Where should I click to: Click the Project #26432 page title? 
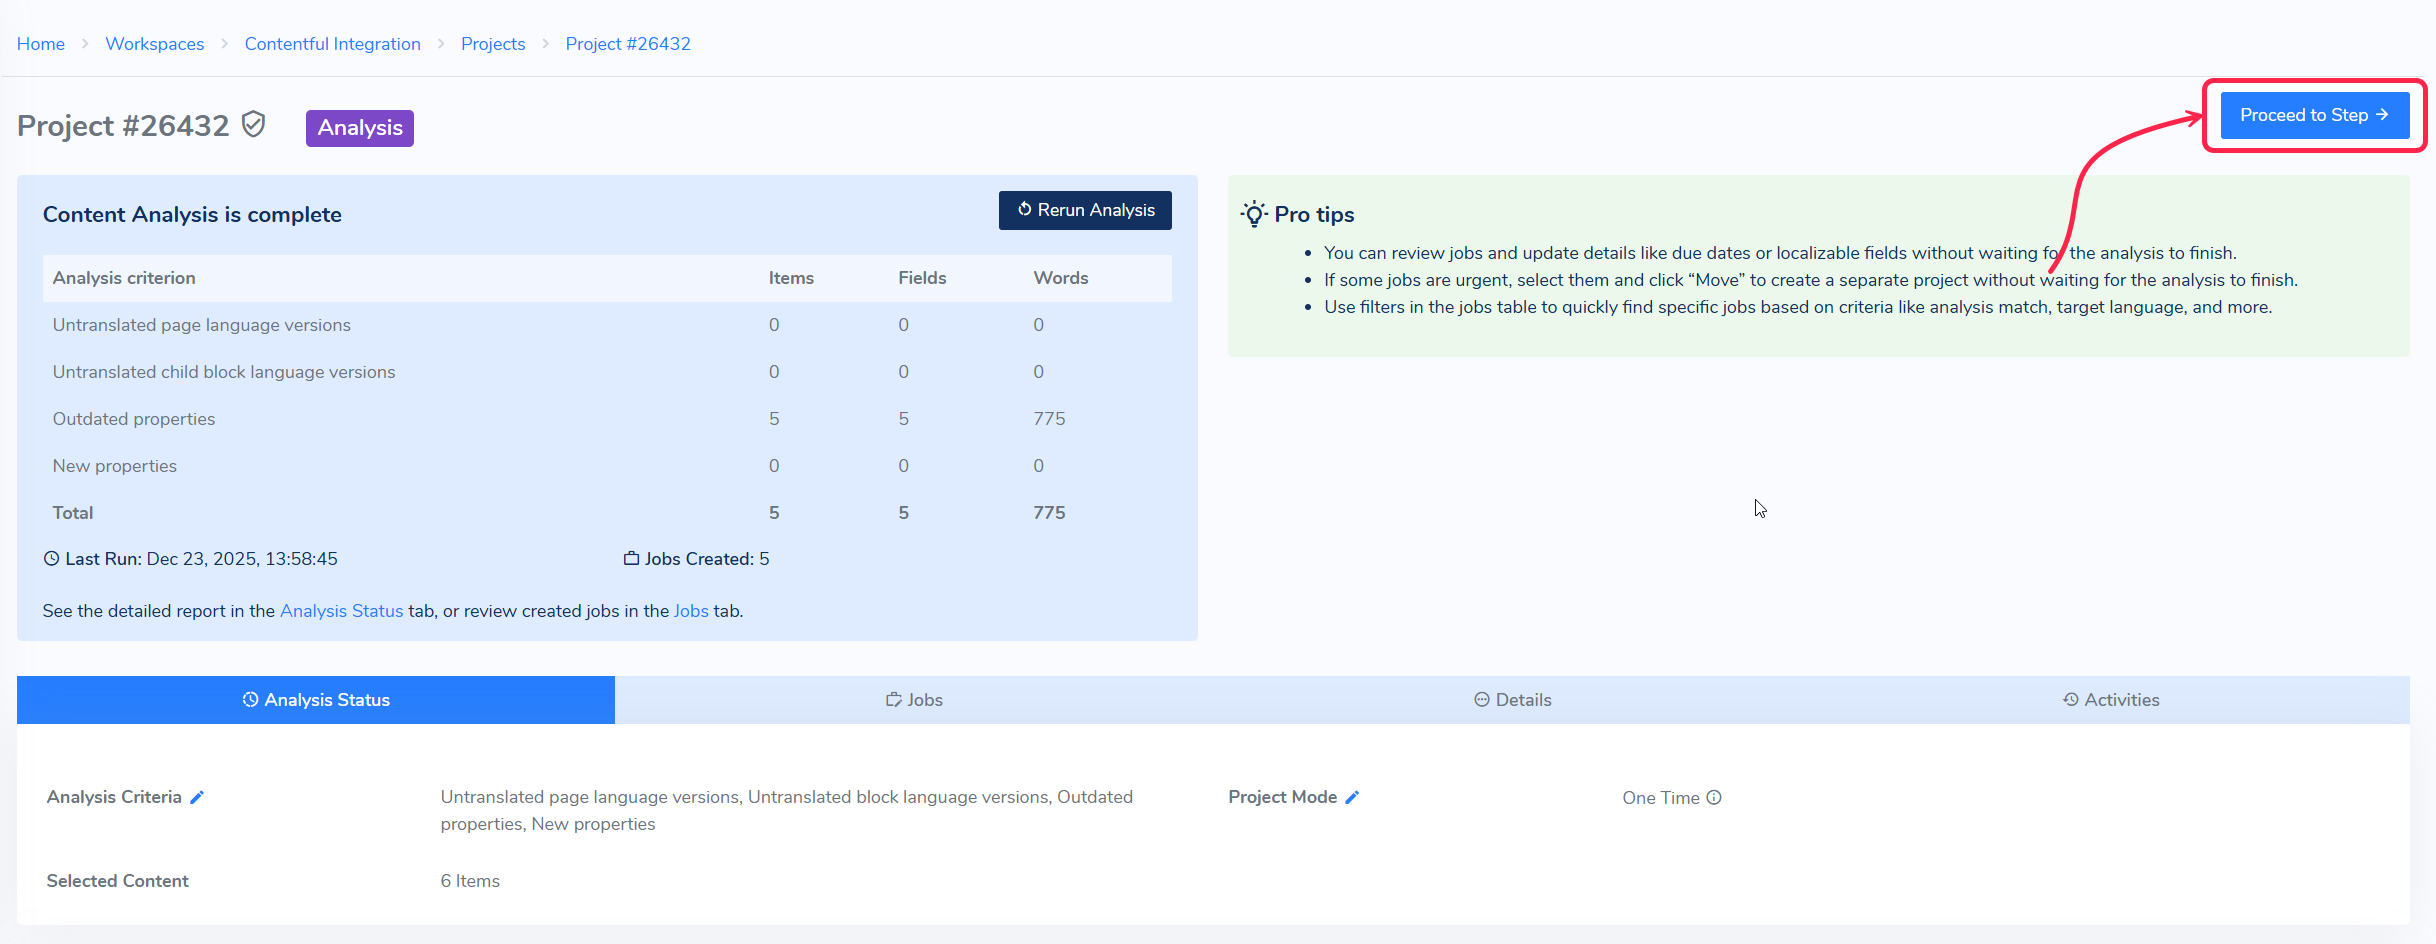[123, 126]
